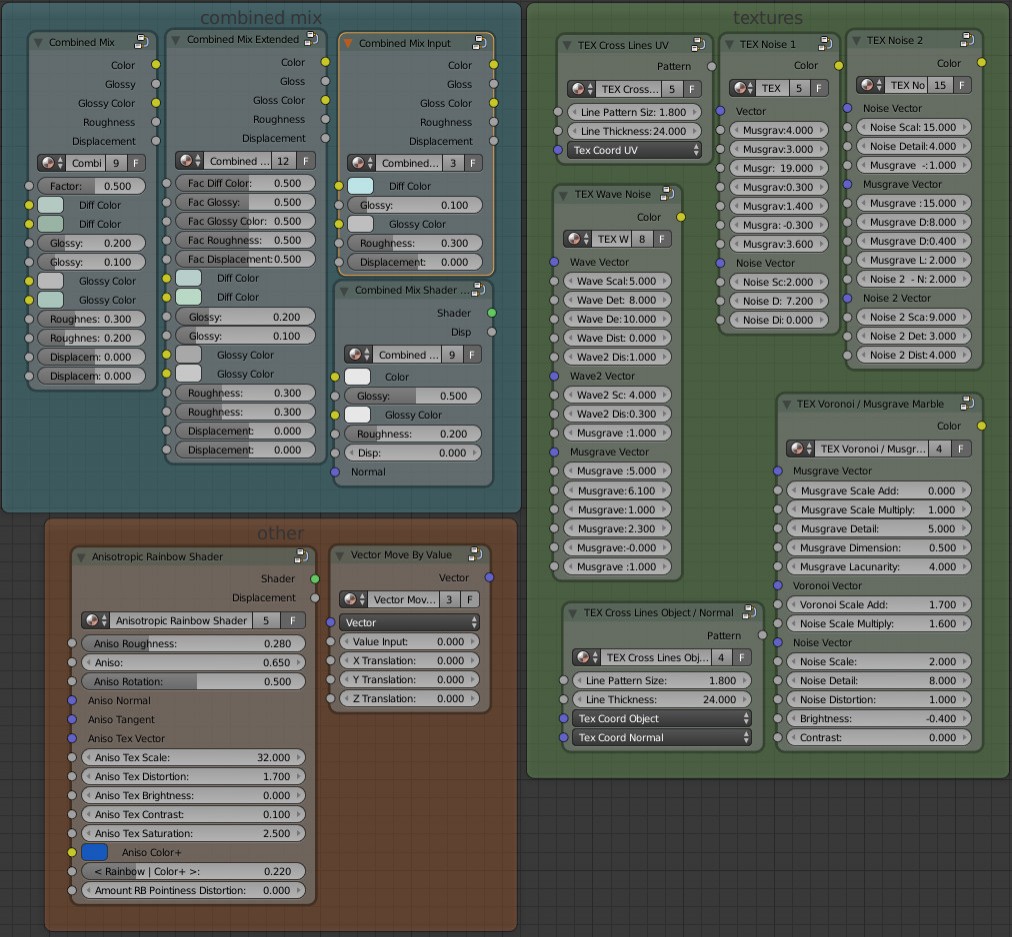This screenshot has width=1012, height=937.
Task: Click the group edit icon on TEX Voronoi header
Action: pyautogui.click(x=966, y=403)
